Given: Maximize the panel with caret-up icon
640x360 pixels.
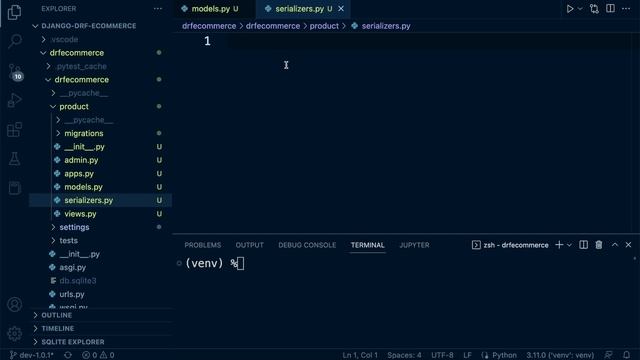Looking at the screenshot, I should click(615, 244).
